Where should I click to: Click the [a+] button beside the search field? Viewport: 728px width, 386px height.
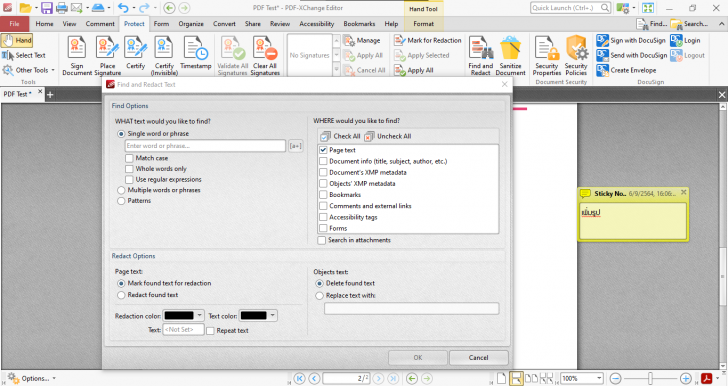point(295,146)
